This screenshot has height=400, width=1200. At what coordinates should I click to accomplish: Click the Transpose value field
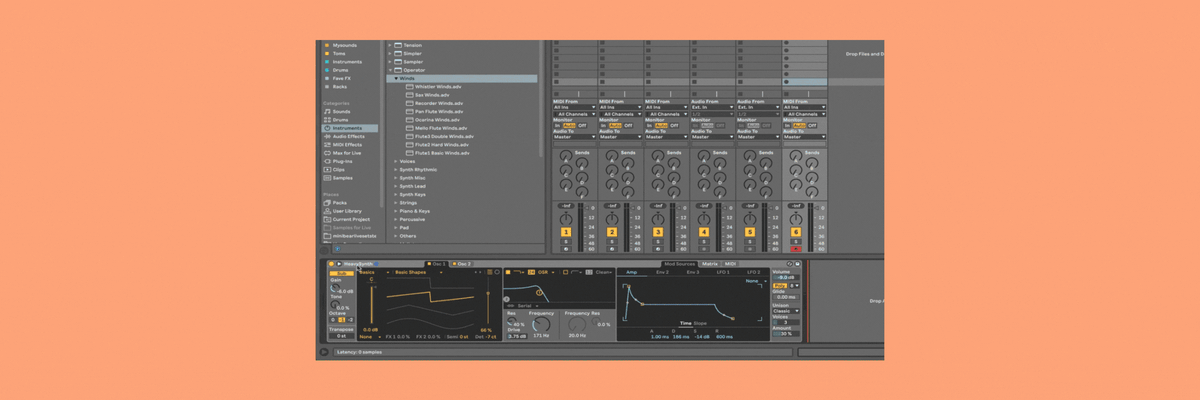pos(340,336)
